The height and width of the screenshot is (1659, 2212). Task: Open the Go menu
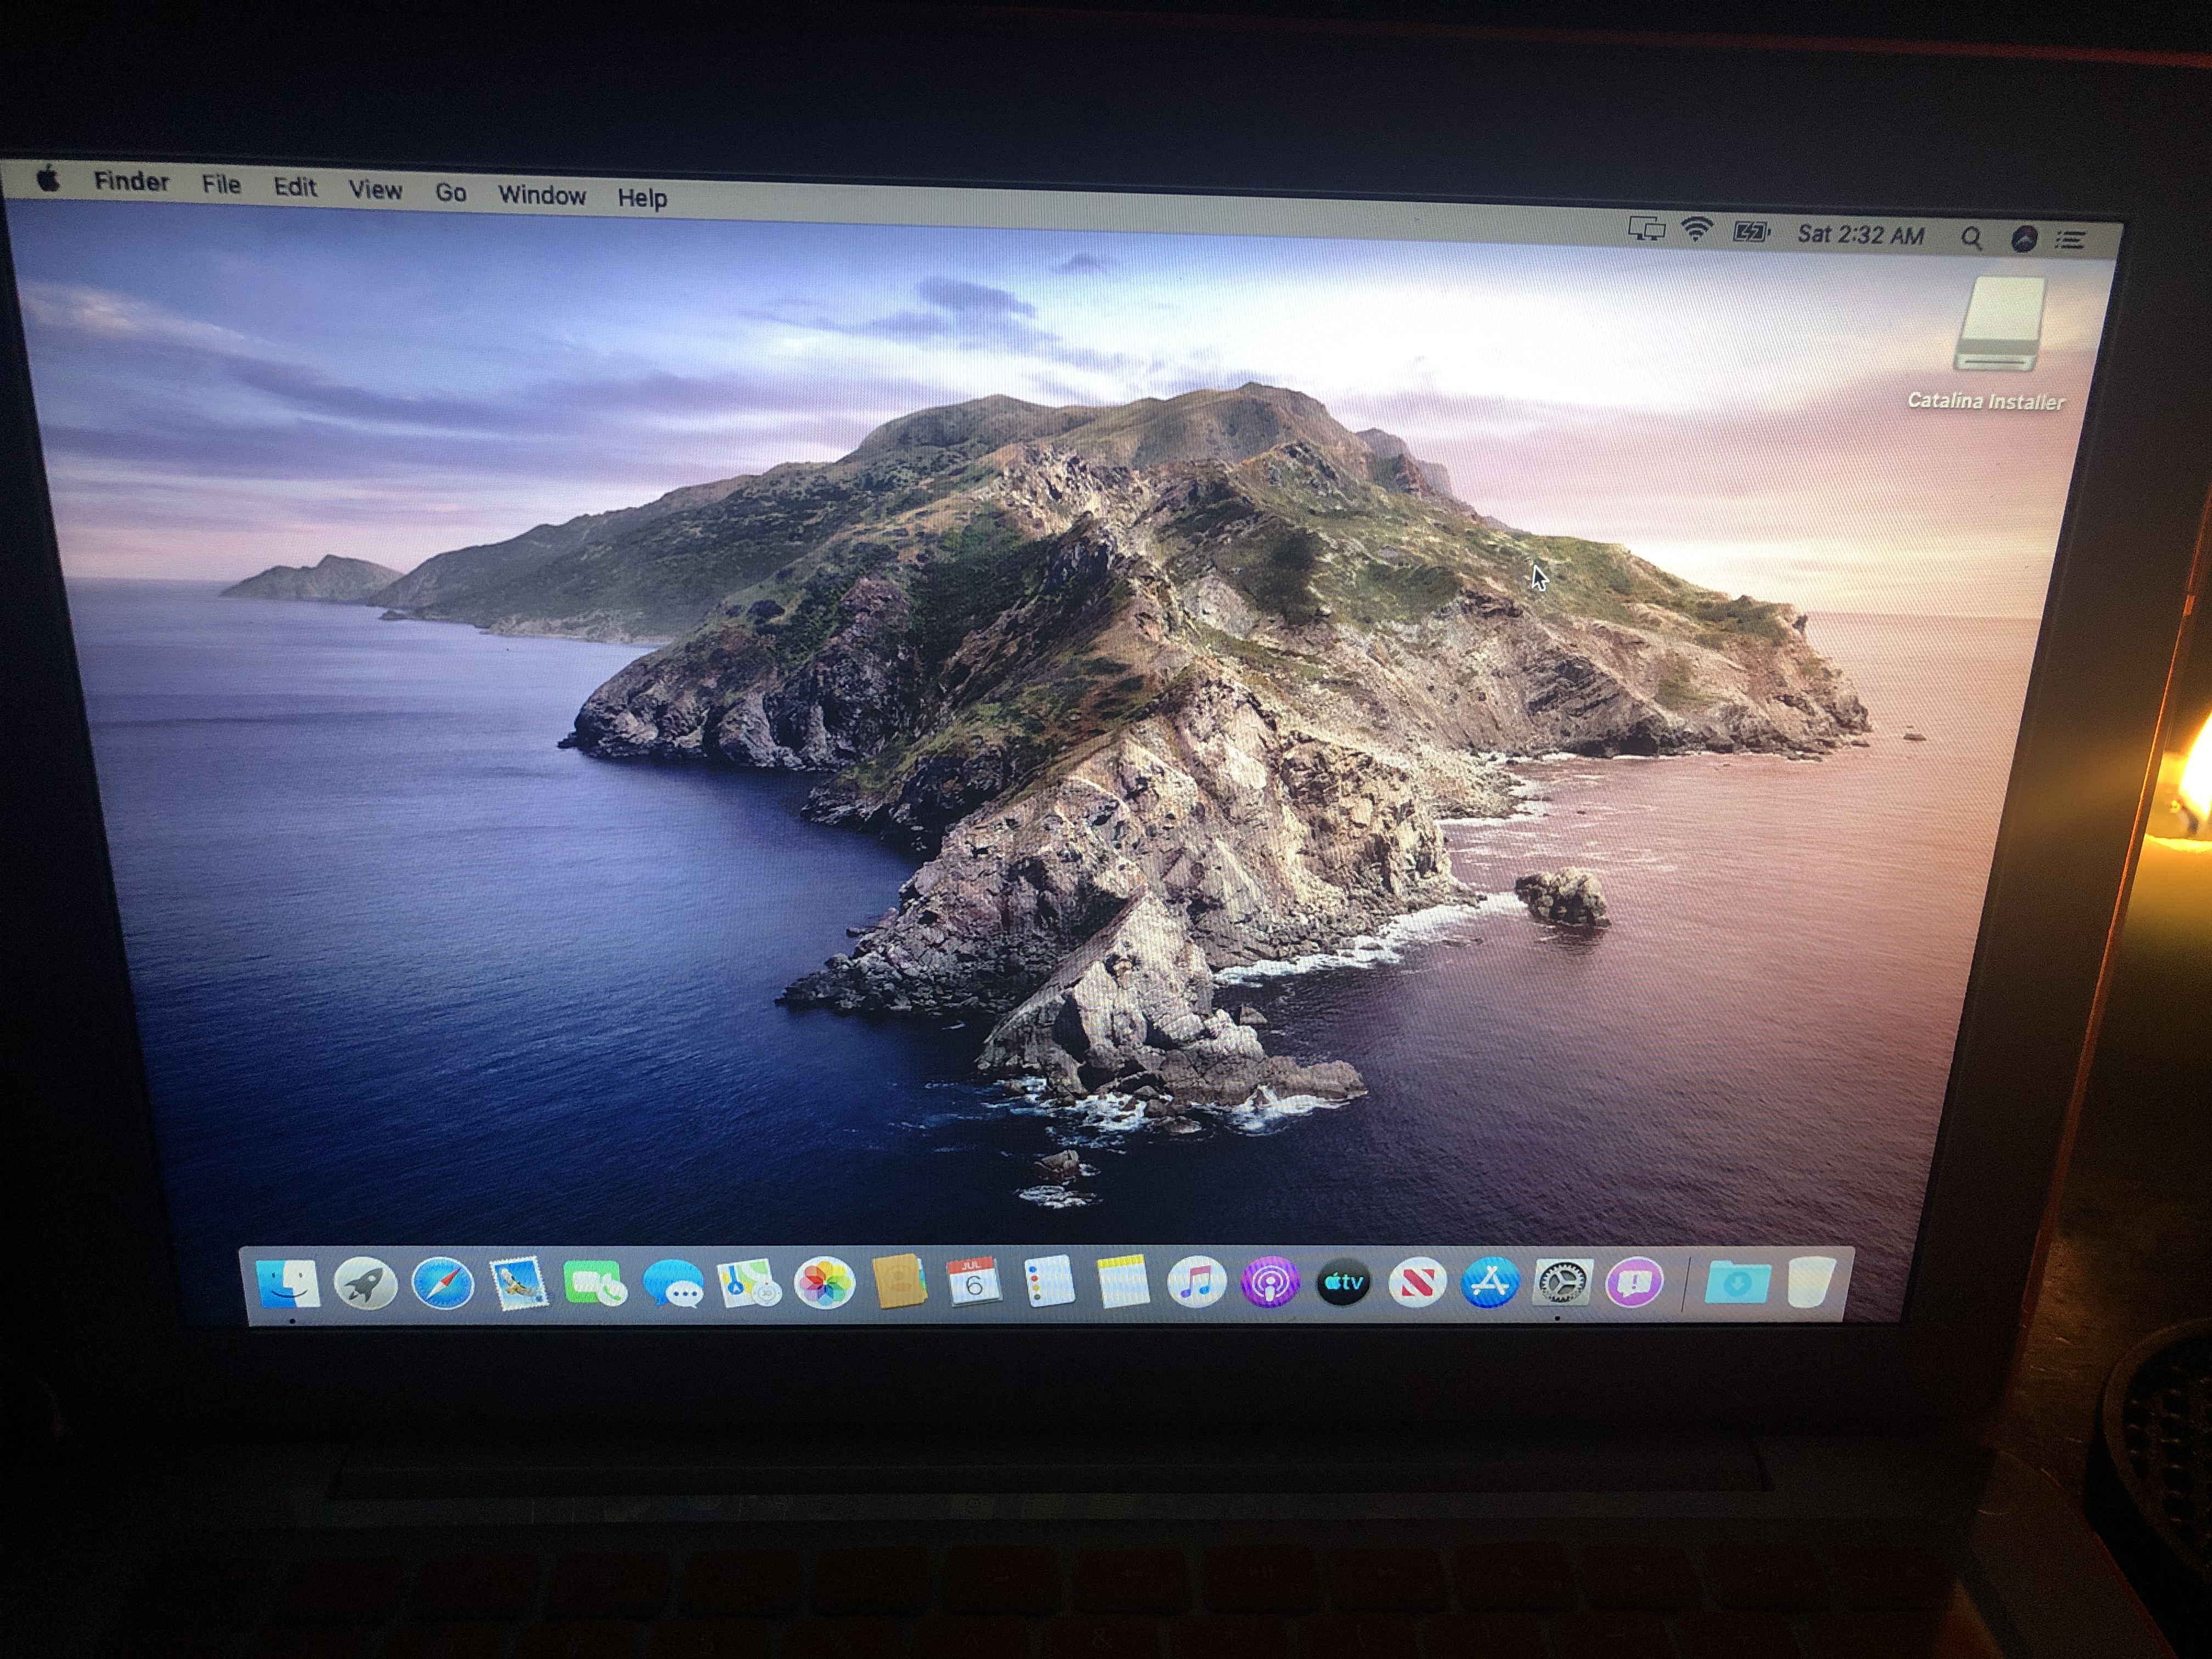coord(451,192)
